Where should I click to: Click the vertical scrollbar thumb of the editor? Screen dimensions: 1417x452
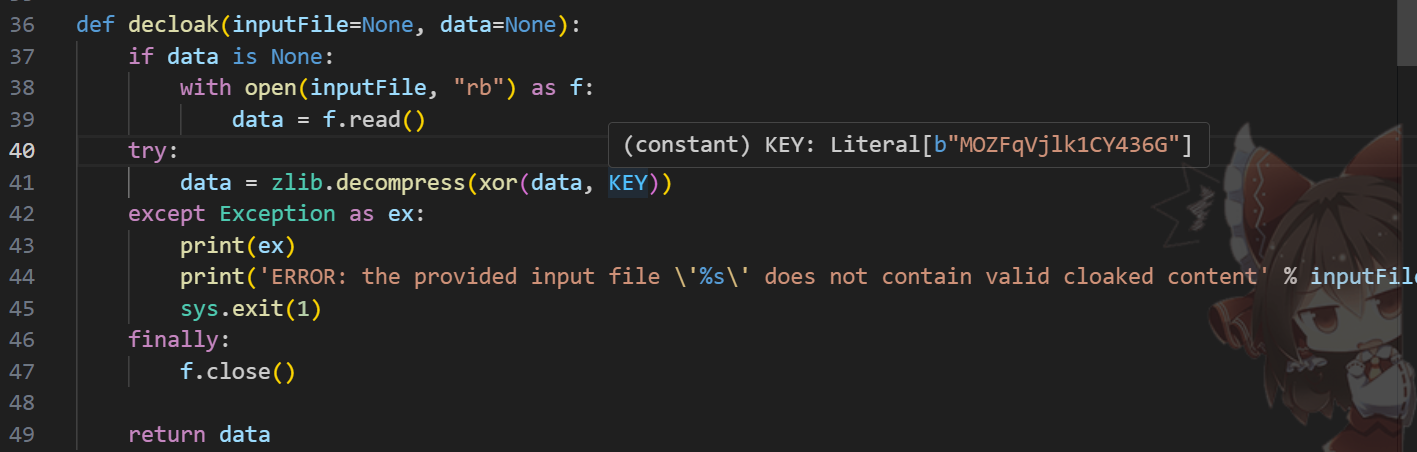point(1406,33)
